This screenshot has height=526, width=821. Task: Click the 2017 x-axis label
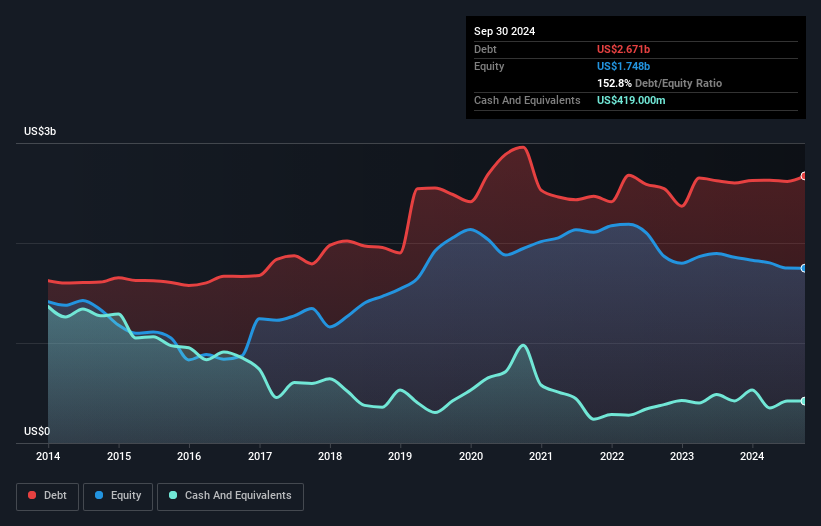click(260, 456)
